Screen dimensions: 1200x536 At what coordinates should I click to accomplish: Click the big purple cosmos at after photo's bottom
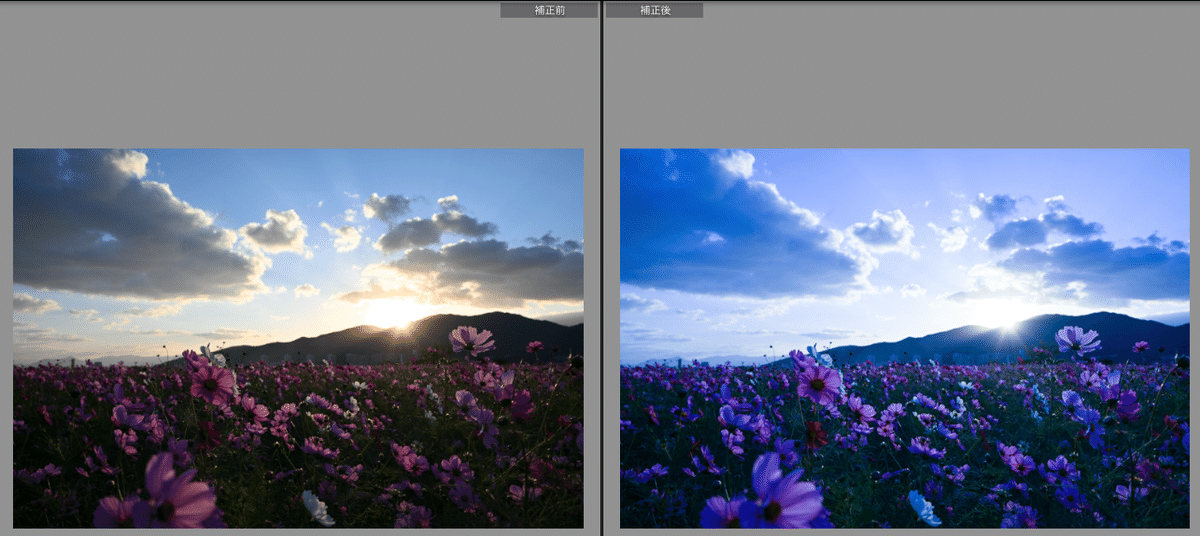coord(778,494)
